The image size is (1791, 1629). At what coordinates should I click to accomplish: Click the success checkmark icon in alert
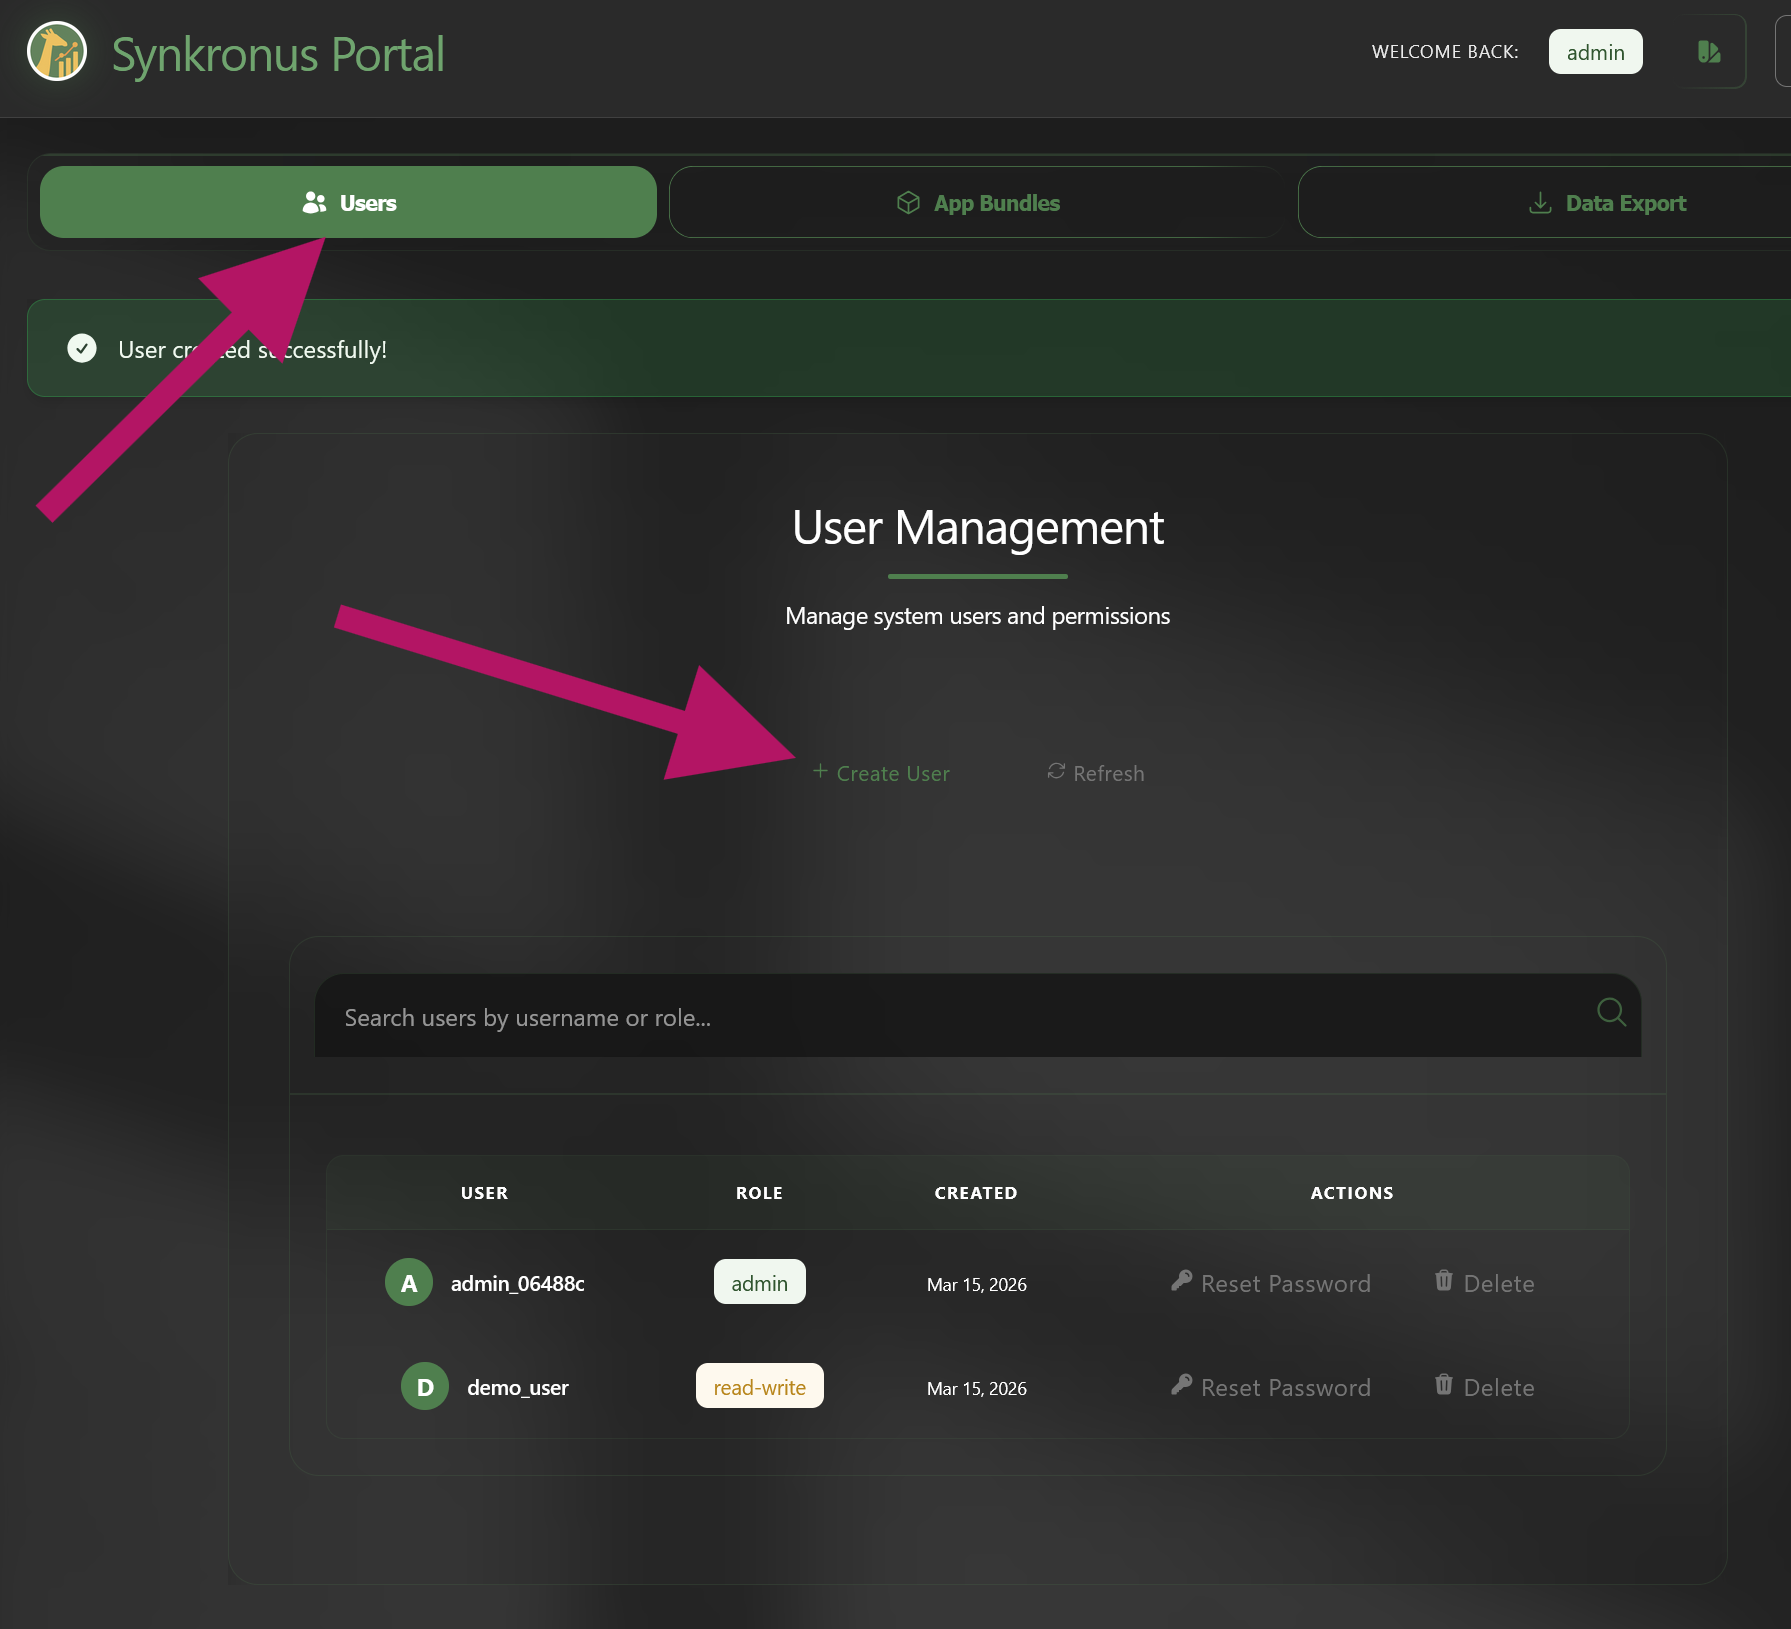[82, 348]
